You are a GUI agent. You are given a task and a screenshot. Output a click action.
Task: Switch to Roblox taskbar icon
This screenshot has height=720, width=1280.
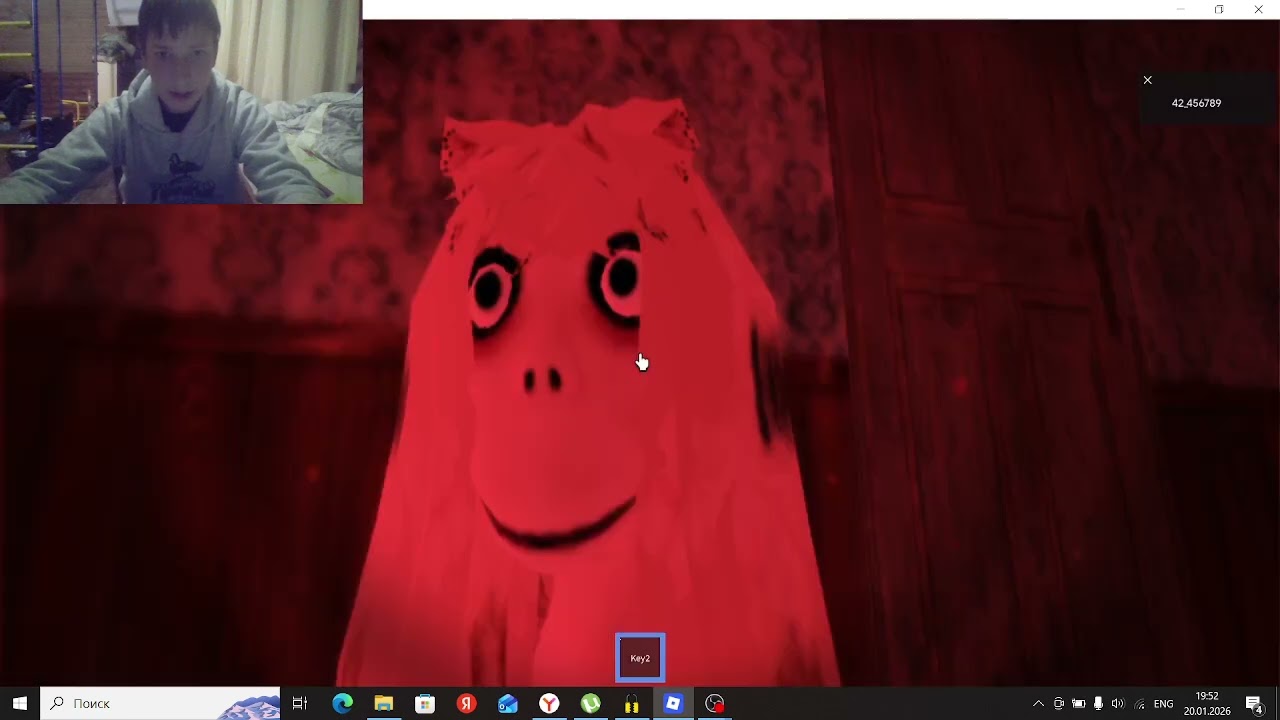point(673,704)
